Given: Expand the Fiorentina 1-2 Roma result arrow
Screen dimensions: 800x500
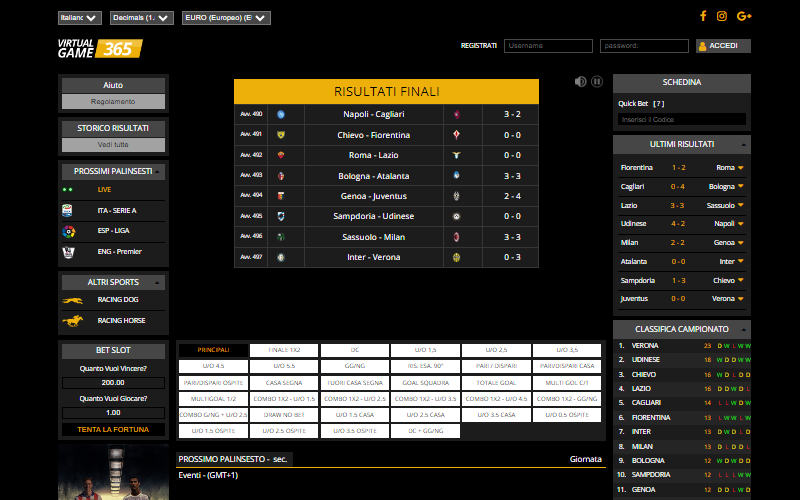Looking at the screenshot, I should click(x=741, y=167).
